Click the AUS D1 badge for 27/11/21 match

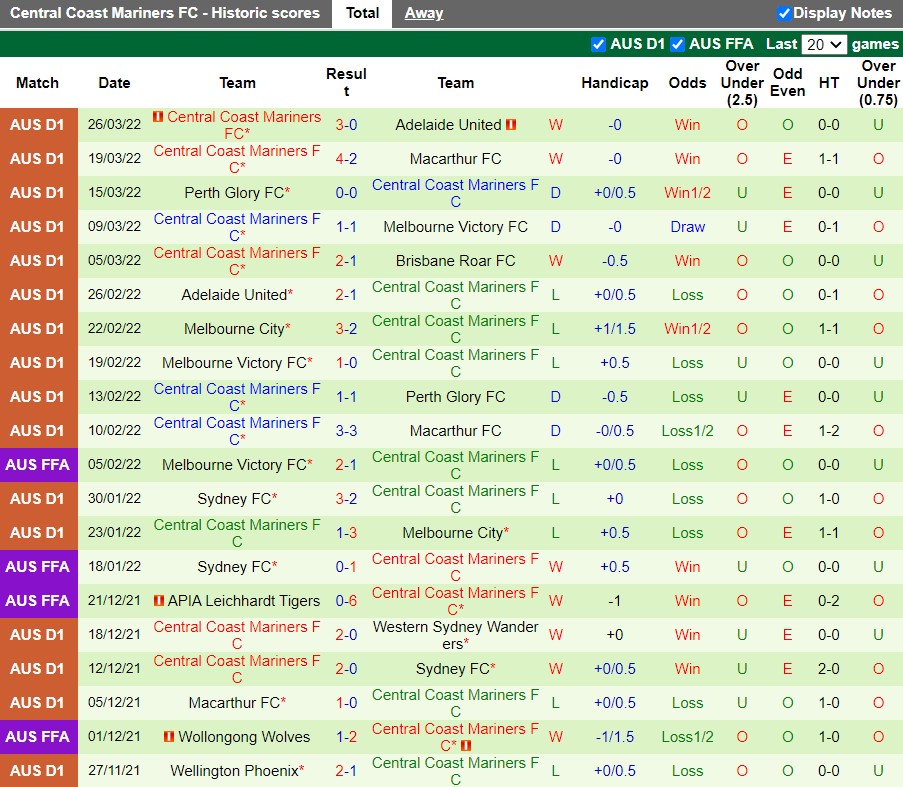click(x=38, y=771)
